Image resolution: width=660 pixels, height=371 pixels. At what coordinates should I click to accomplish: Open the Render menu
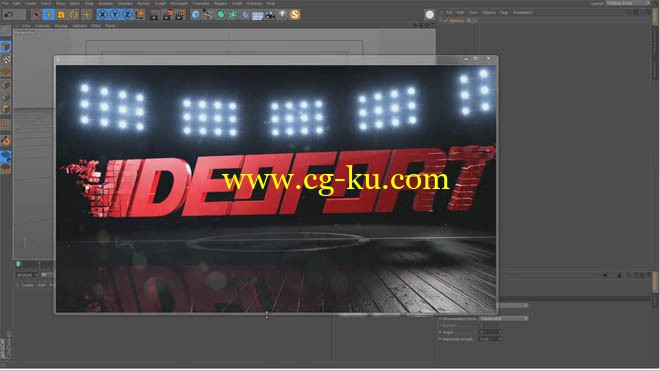pos(143,3)
